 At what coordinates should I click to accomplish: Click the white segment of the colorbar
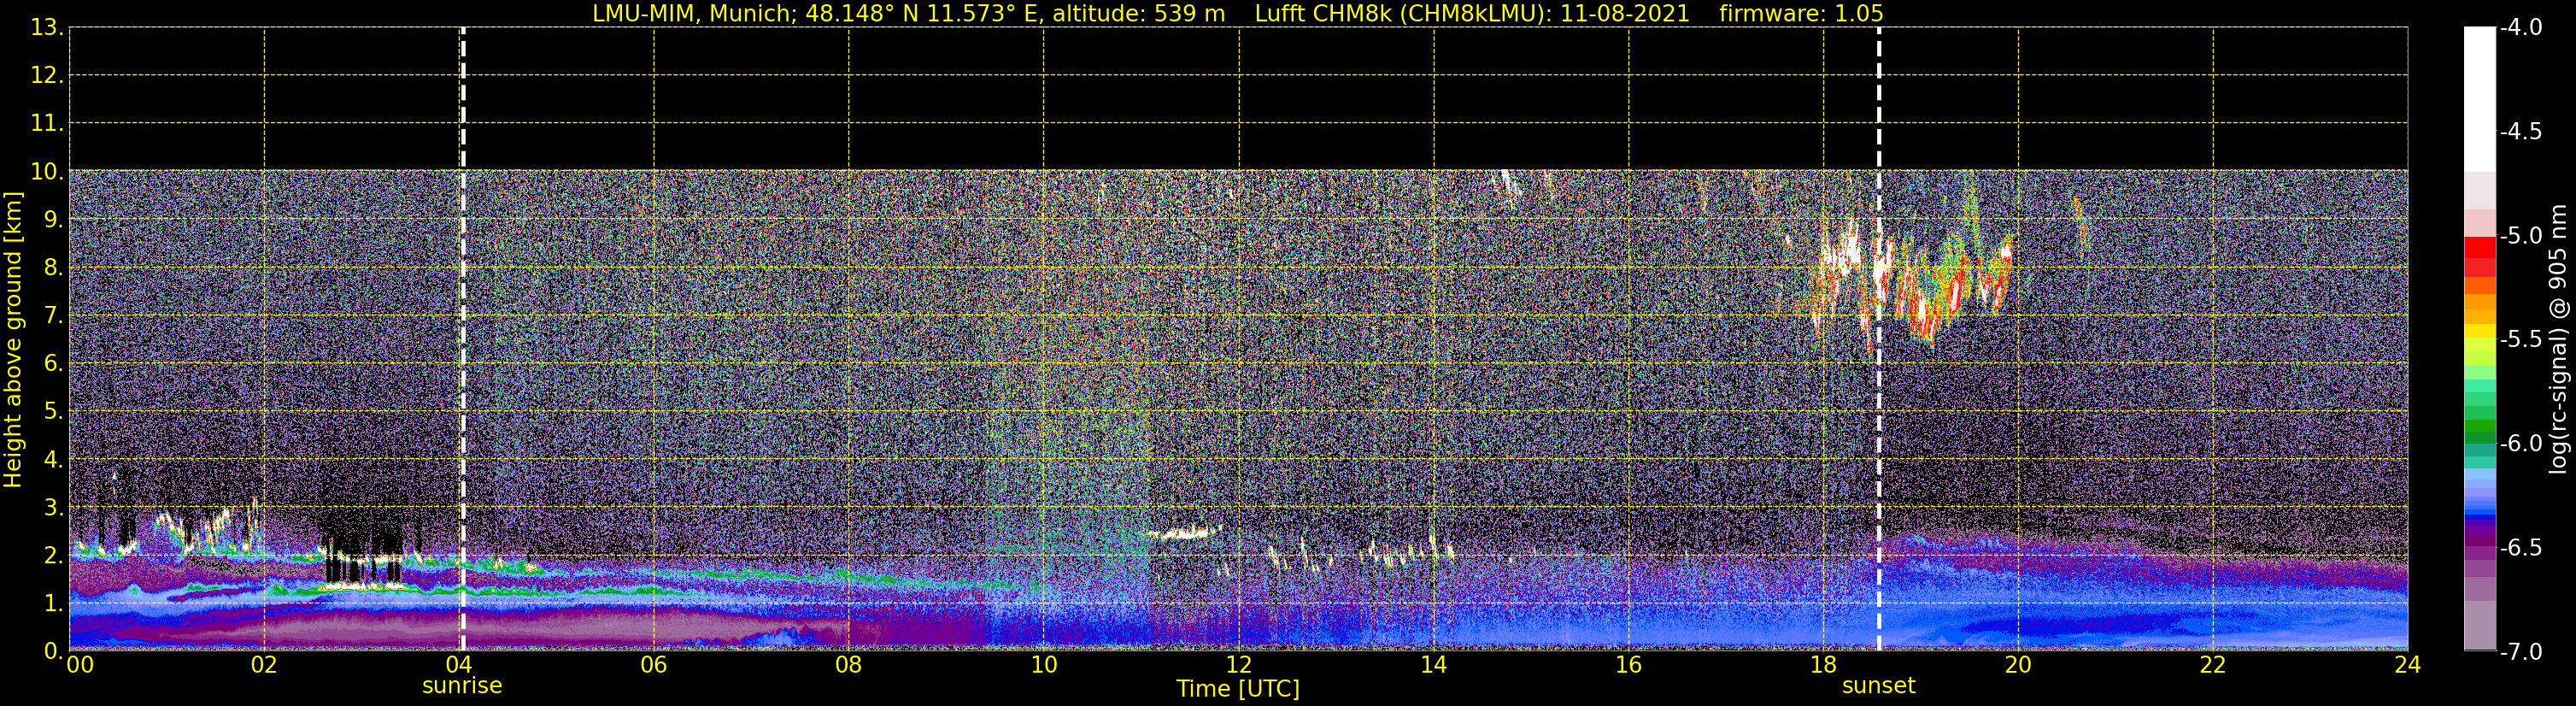[2479, 98]
